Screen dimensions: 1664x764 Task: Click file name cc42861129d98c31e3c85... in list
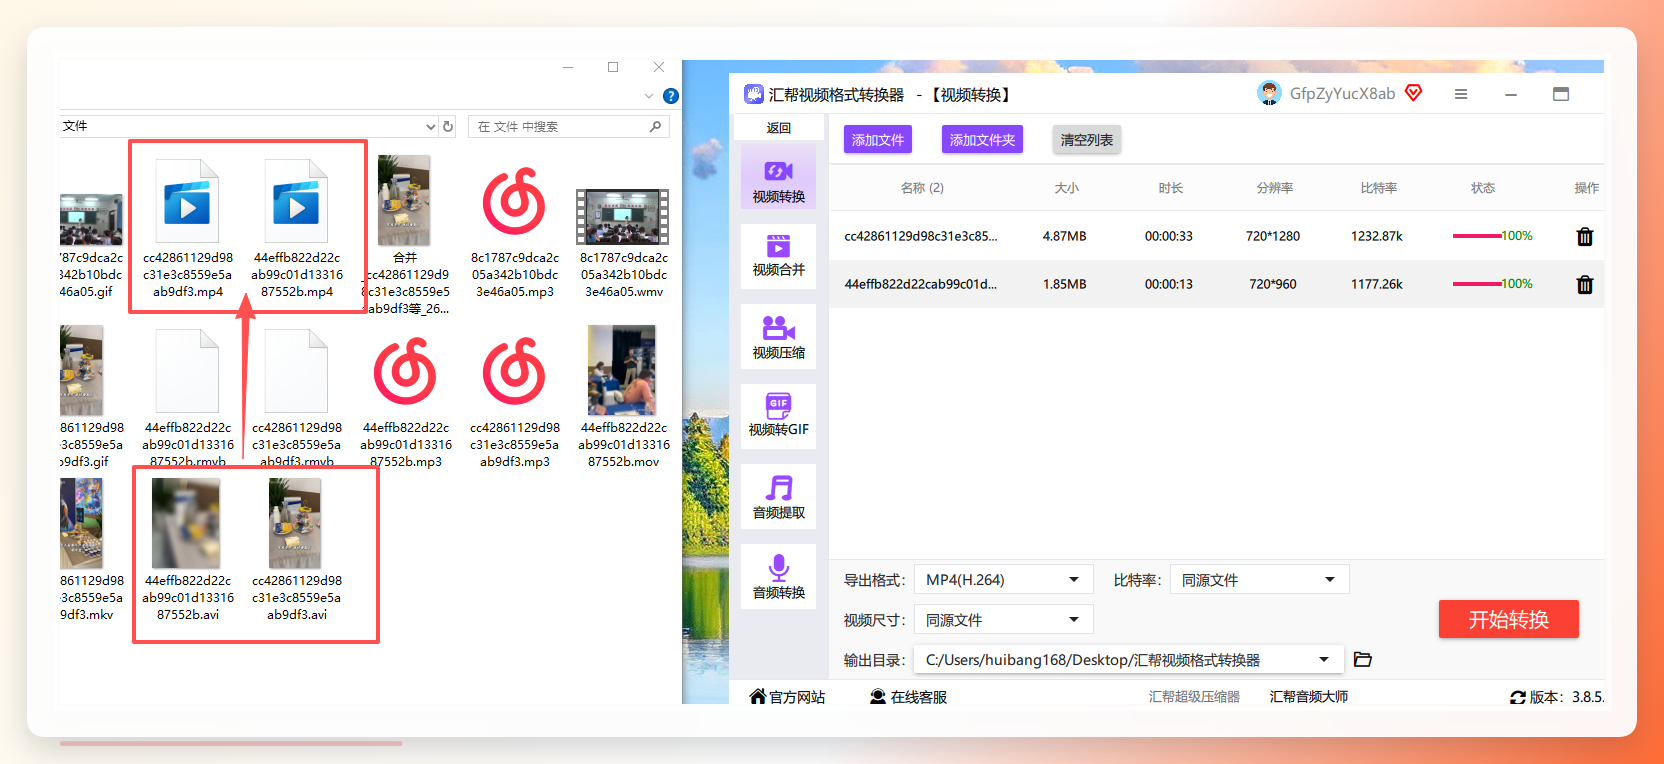coord(921,237)
